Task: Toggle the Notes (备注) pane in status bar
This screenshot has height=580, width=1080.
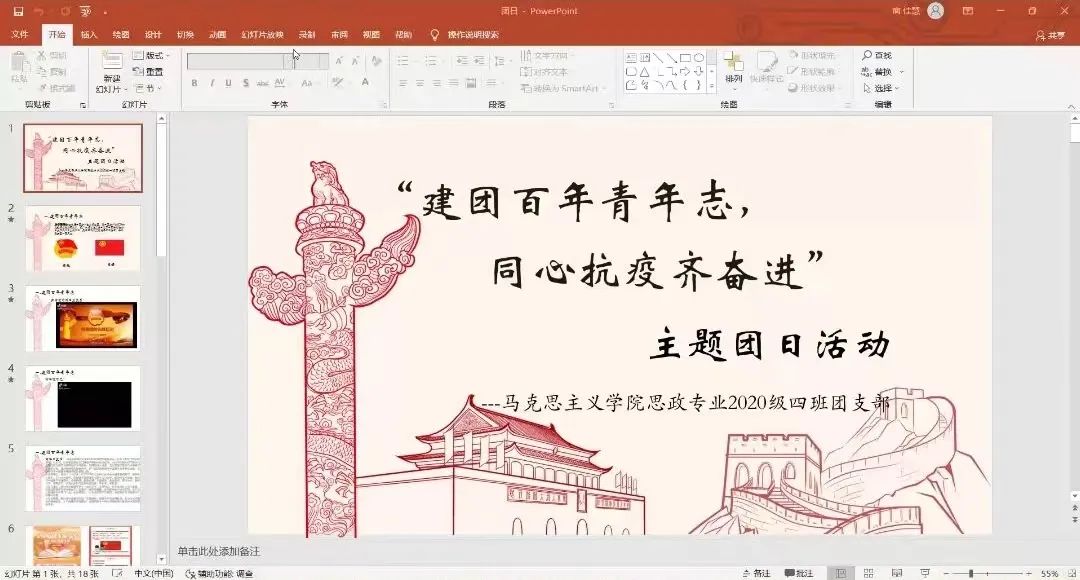Action: tap(755, 573)
